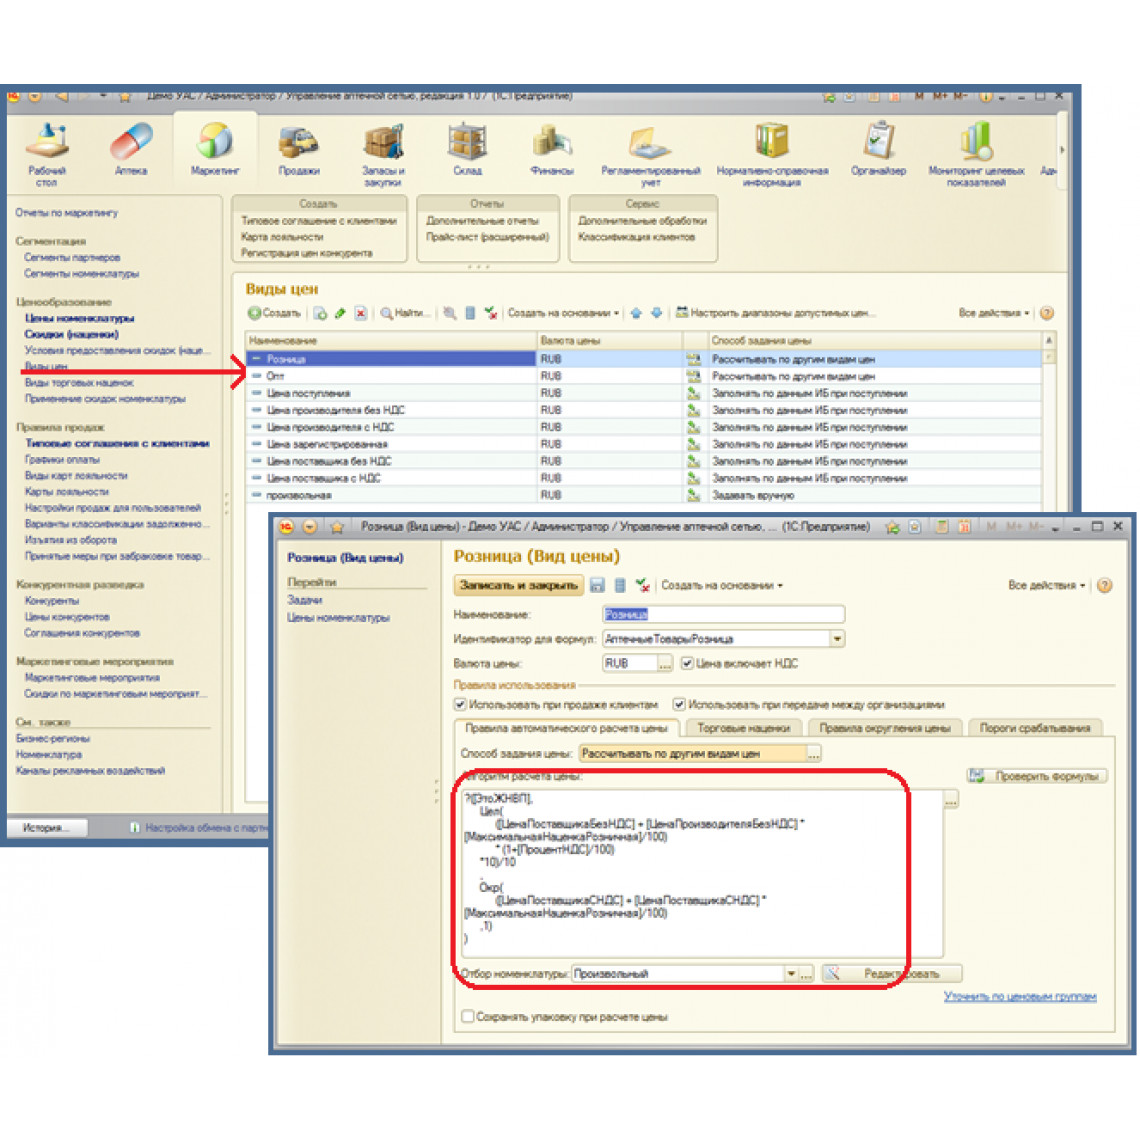Image resolution: width=1140 pixels, height=1140 pixels.
Task: Expand the Идентификатор для формул dropdown arrow
Action: (x=838, y=639)
